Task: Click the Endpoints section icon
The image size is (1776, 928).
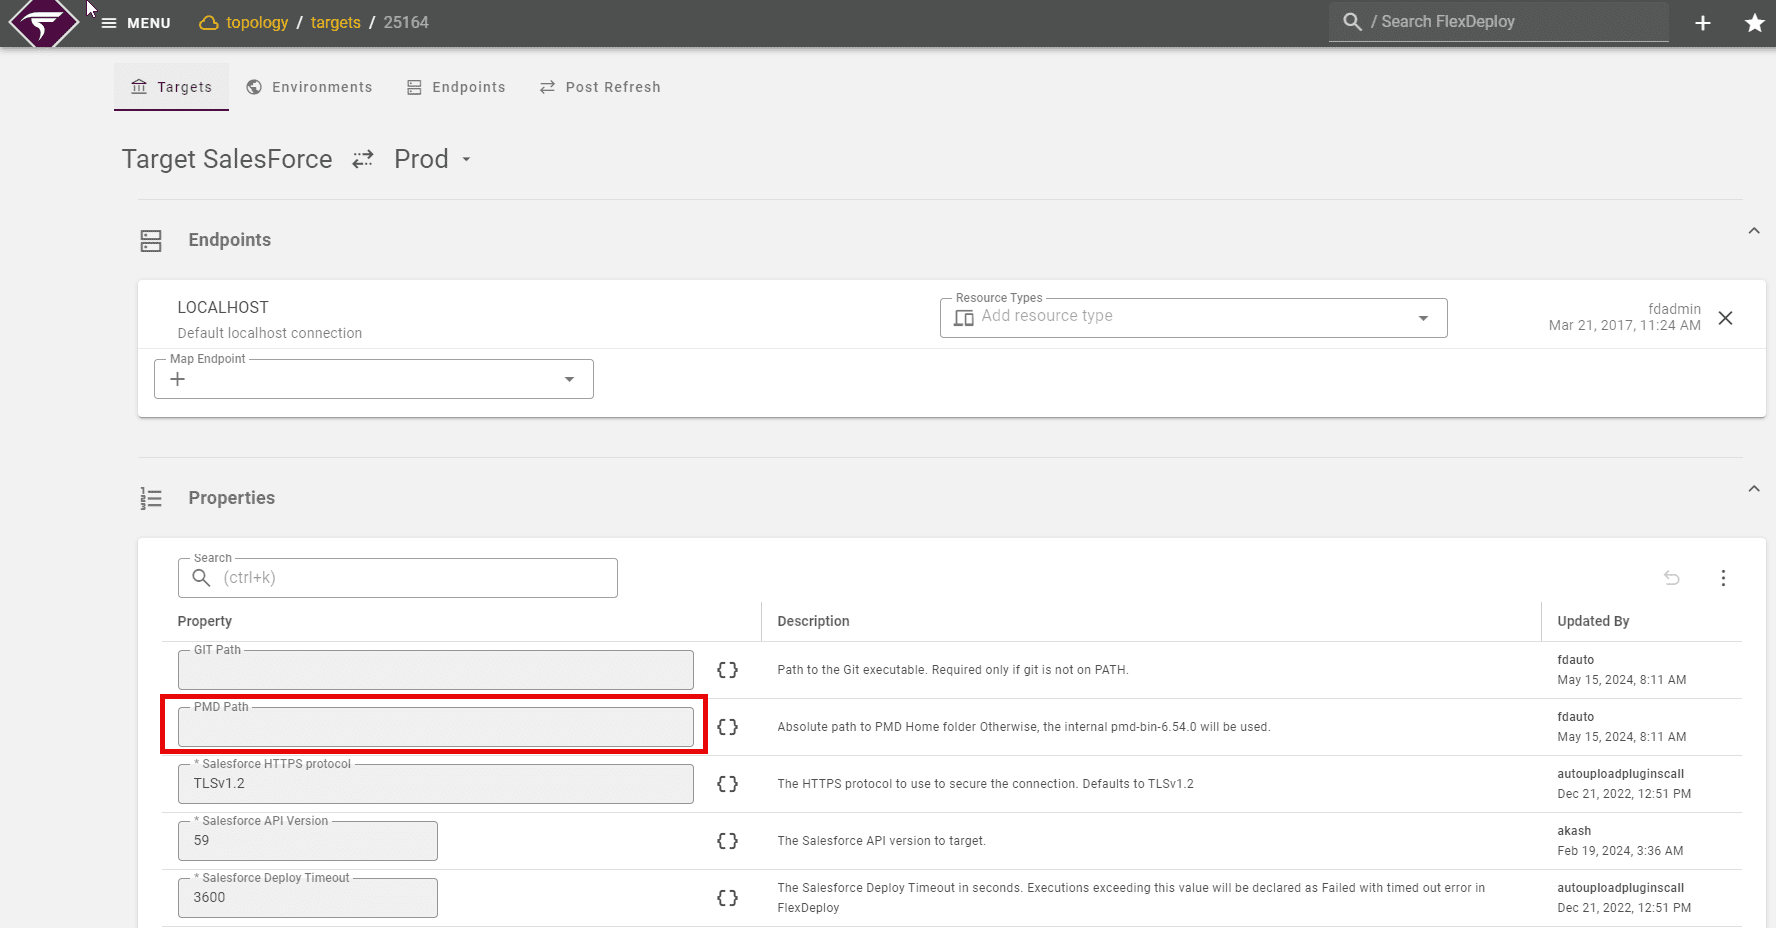Action: (x=151, y=241)
